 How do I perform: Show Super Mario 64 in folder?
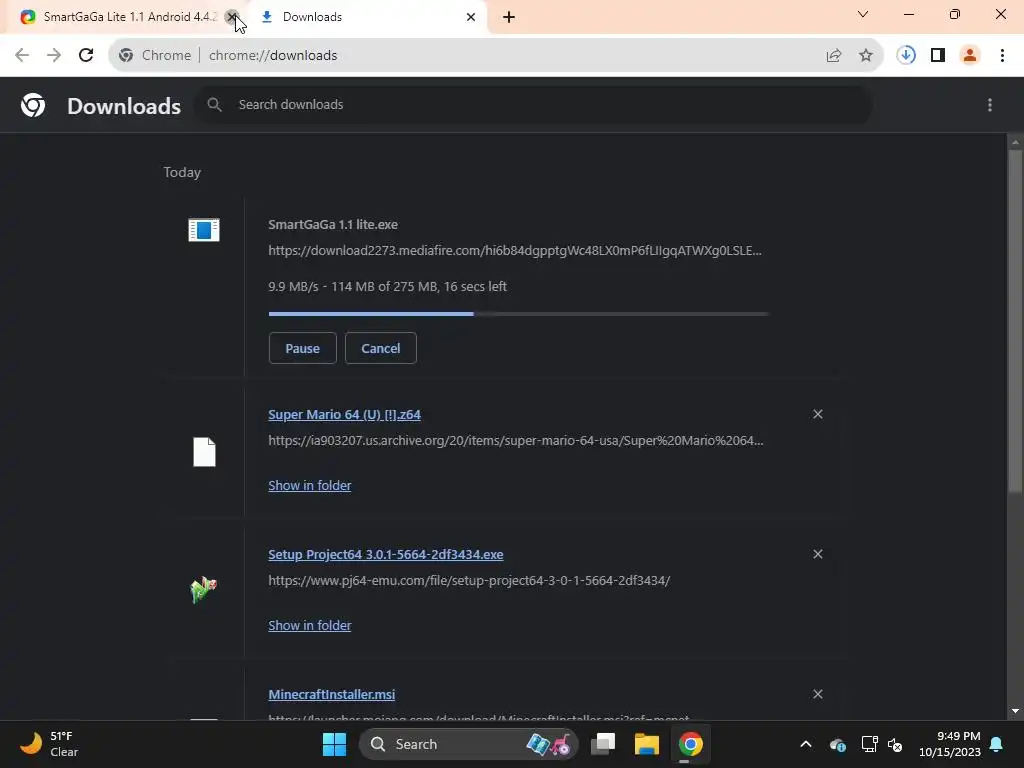[x=310, y=485]
